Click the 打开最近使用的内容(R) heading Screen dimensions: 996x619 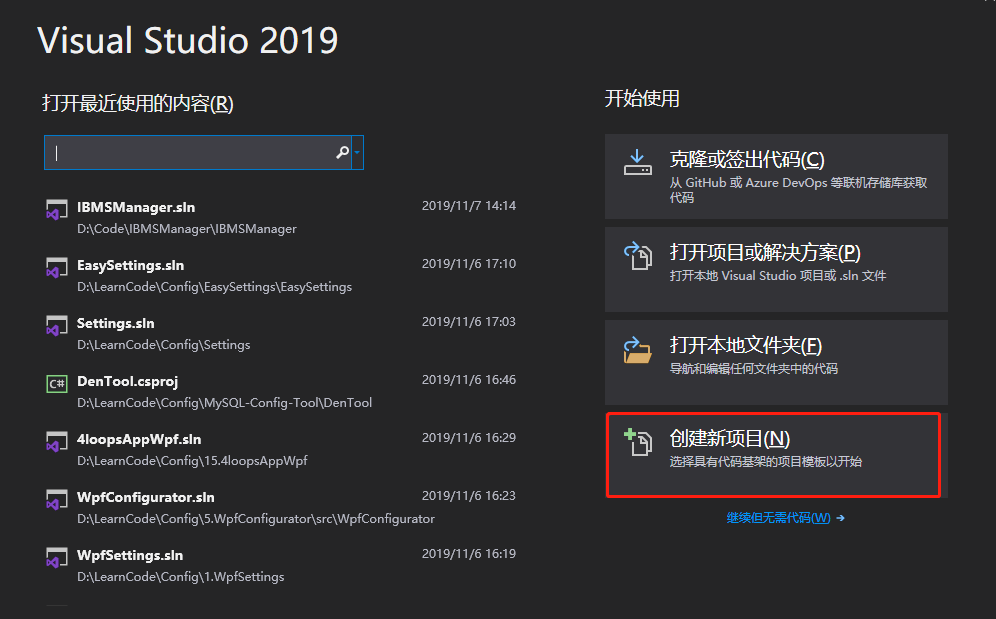pos(138,103)
